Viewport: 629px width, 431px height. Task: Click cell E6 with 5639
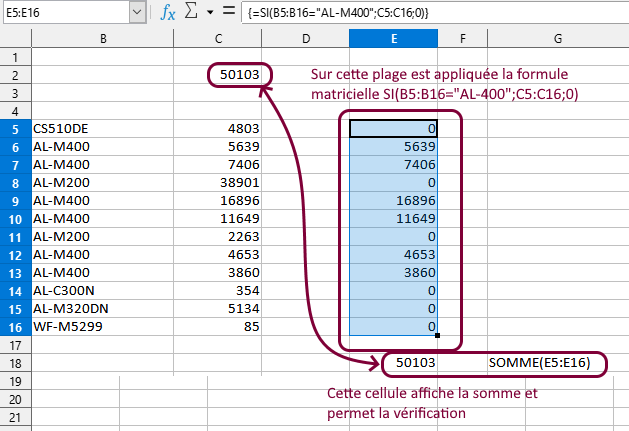click(x=394, y=147)
